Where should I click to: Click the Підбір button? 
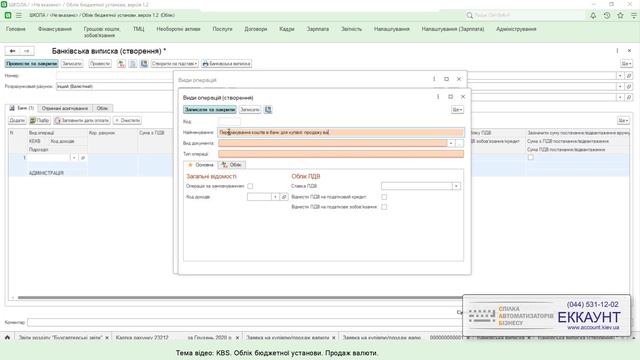pyautogui.click(x=40, y=120)
